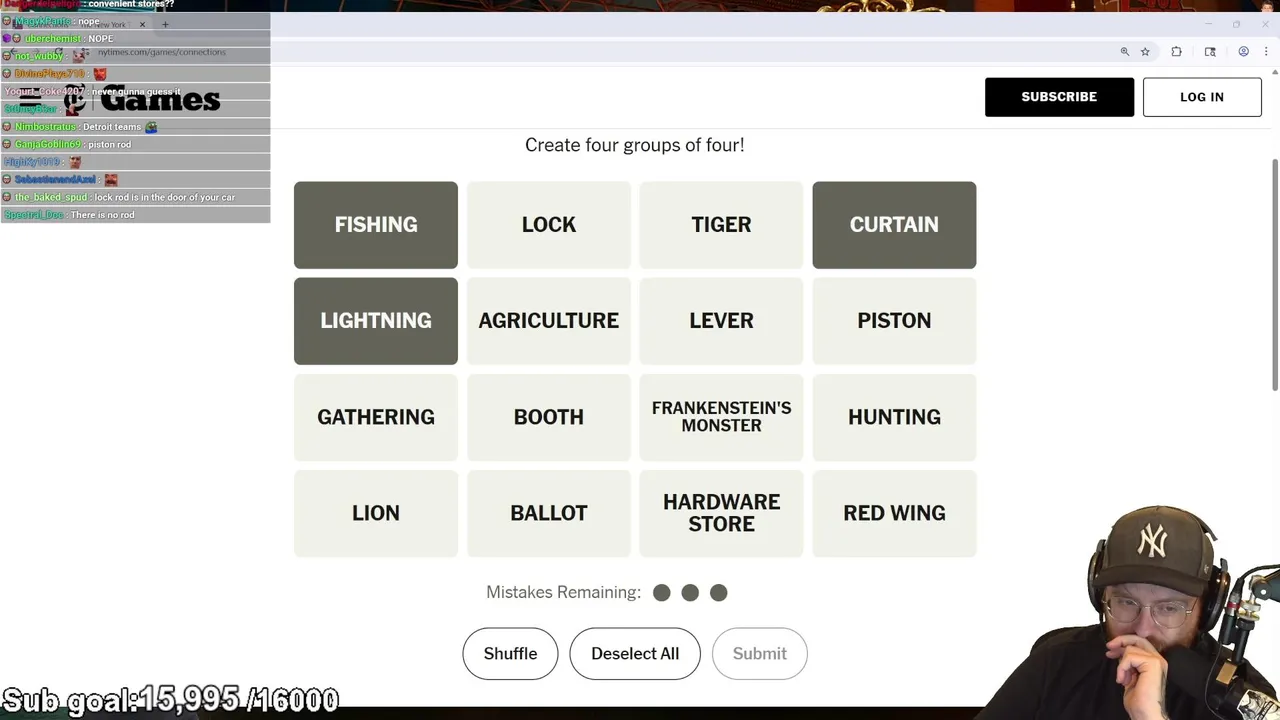Click the browser profile avatar icon
This screenshot has width=1280, height=720.
click(x=1243, y=52)
